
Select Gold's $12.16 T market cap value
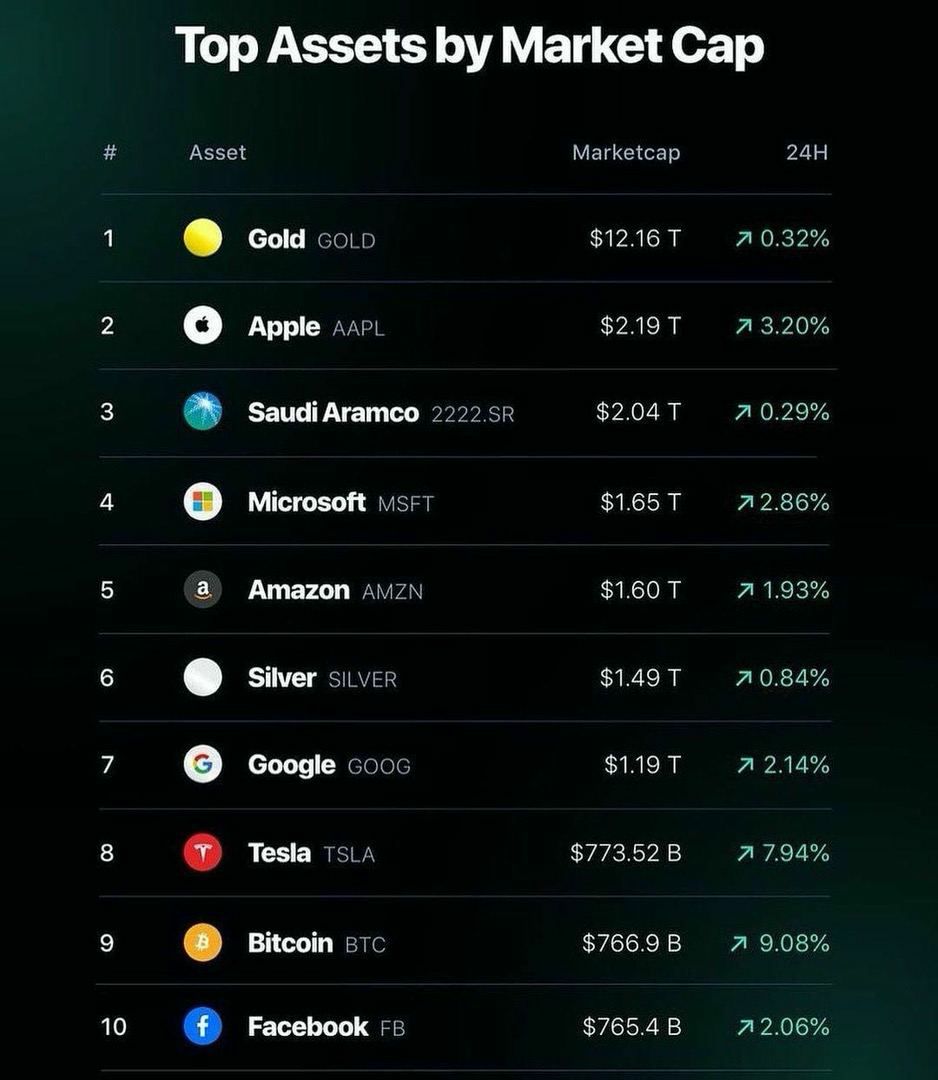coord(635,238)
